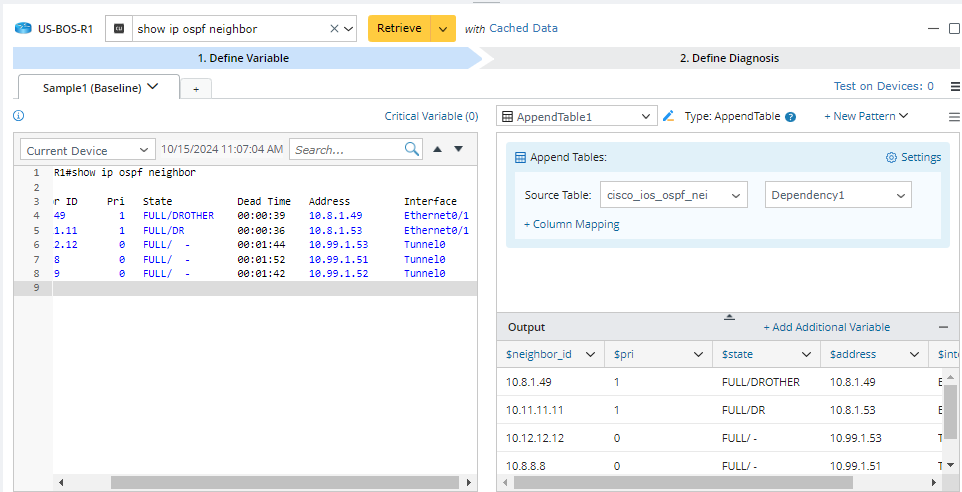962x492 pixels.
Task: Click the + Add Additional Variable link
Action: (x=826, y=327)
